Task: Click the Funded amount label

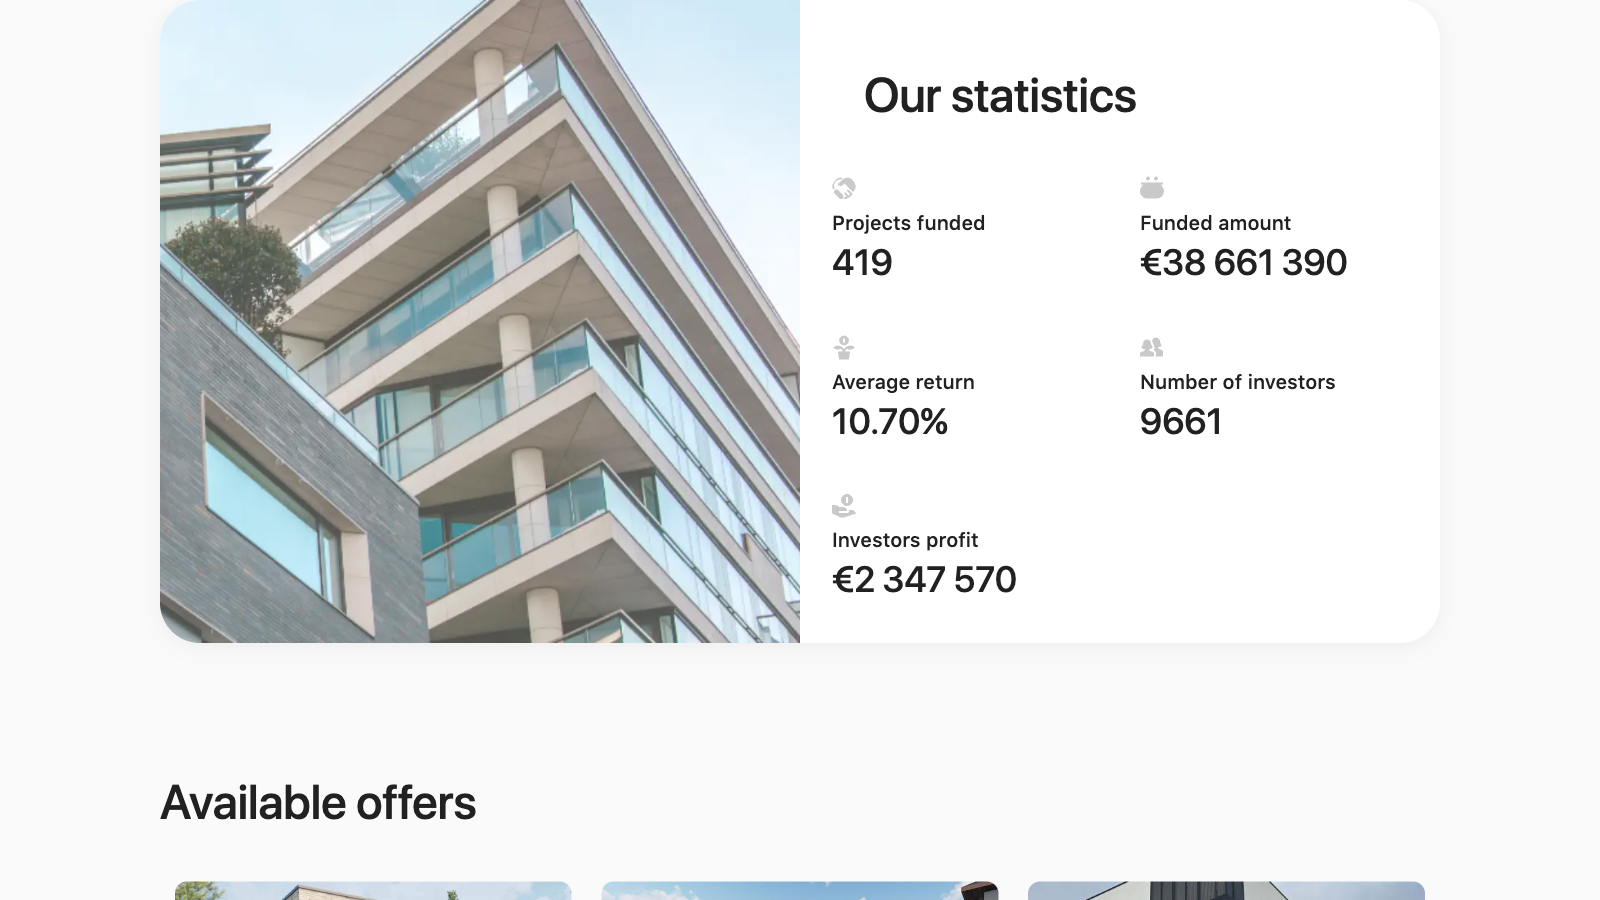Action: tap(1214, 223)
